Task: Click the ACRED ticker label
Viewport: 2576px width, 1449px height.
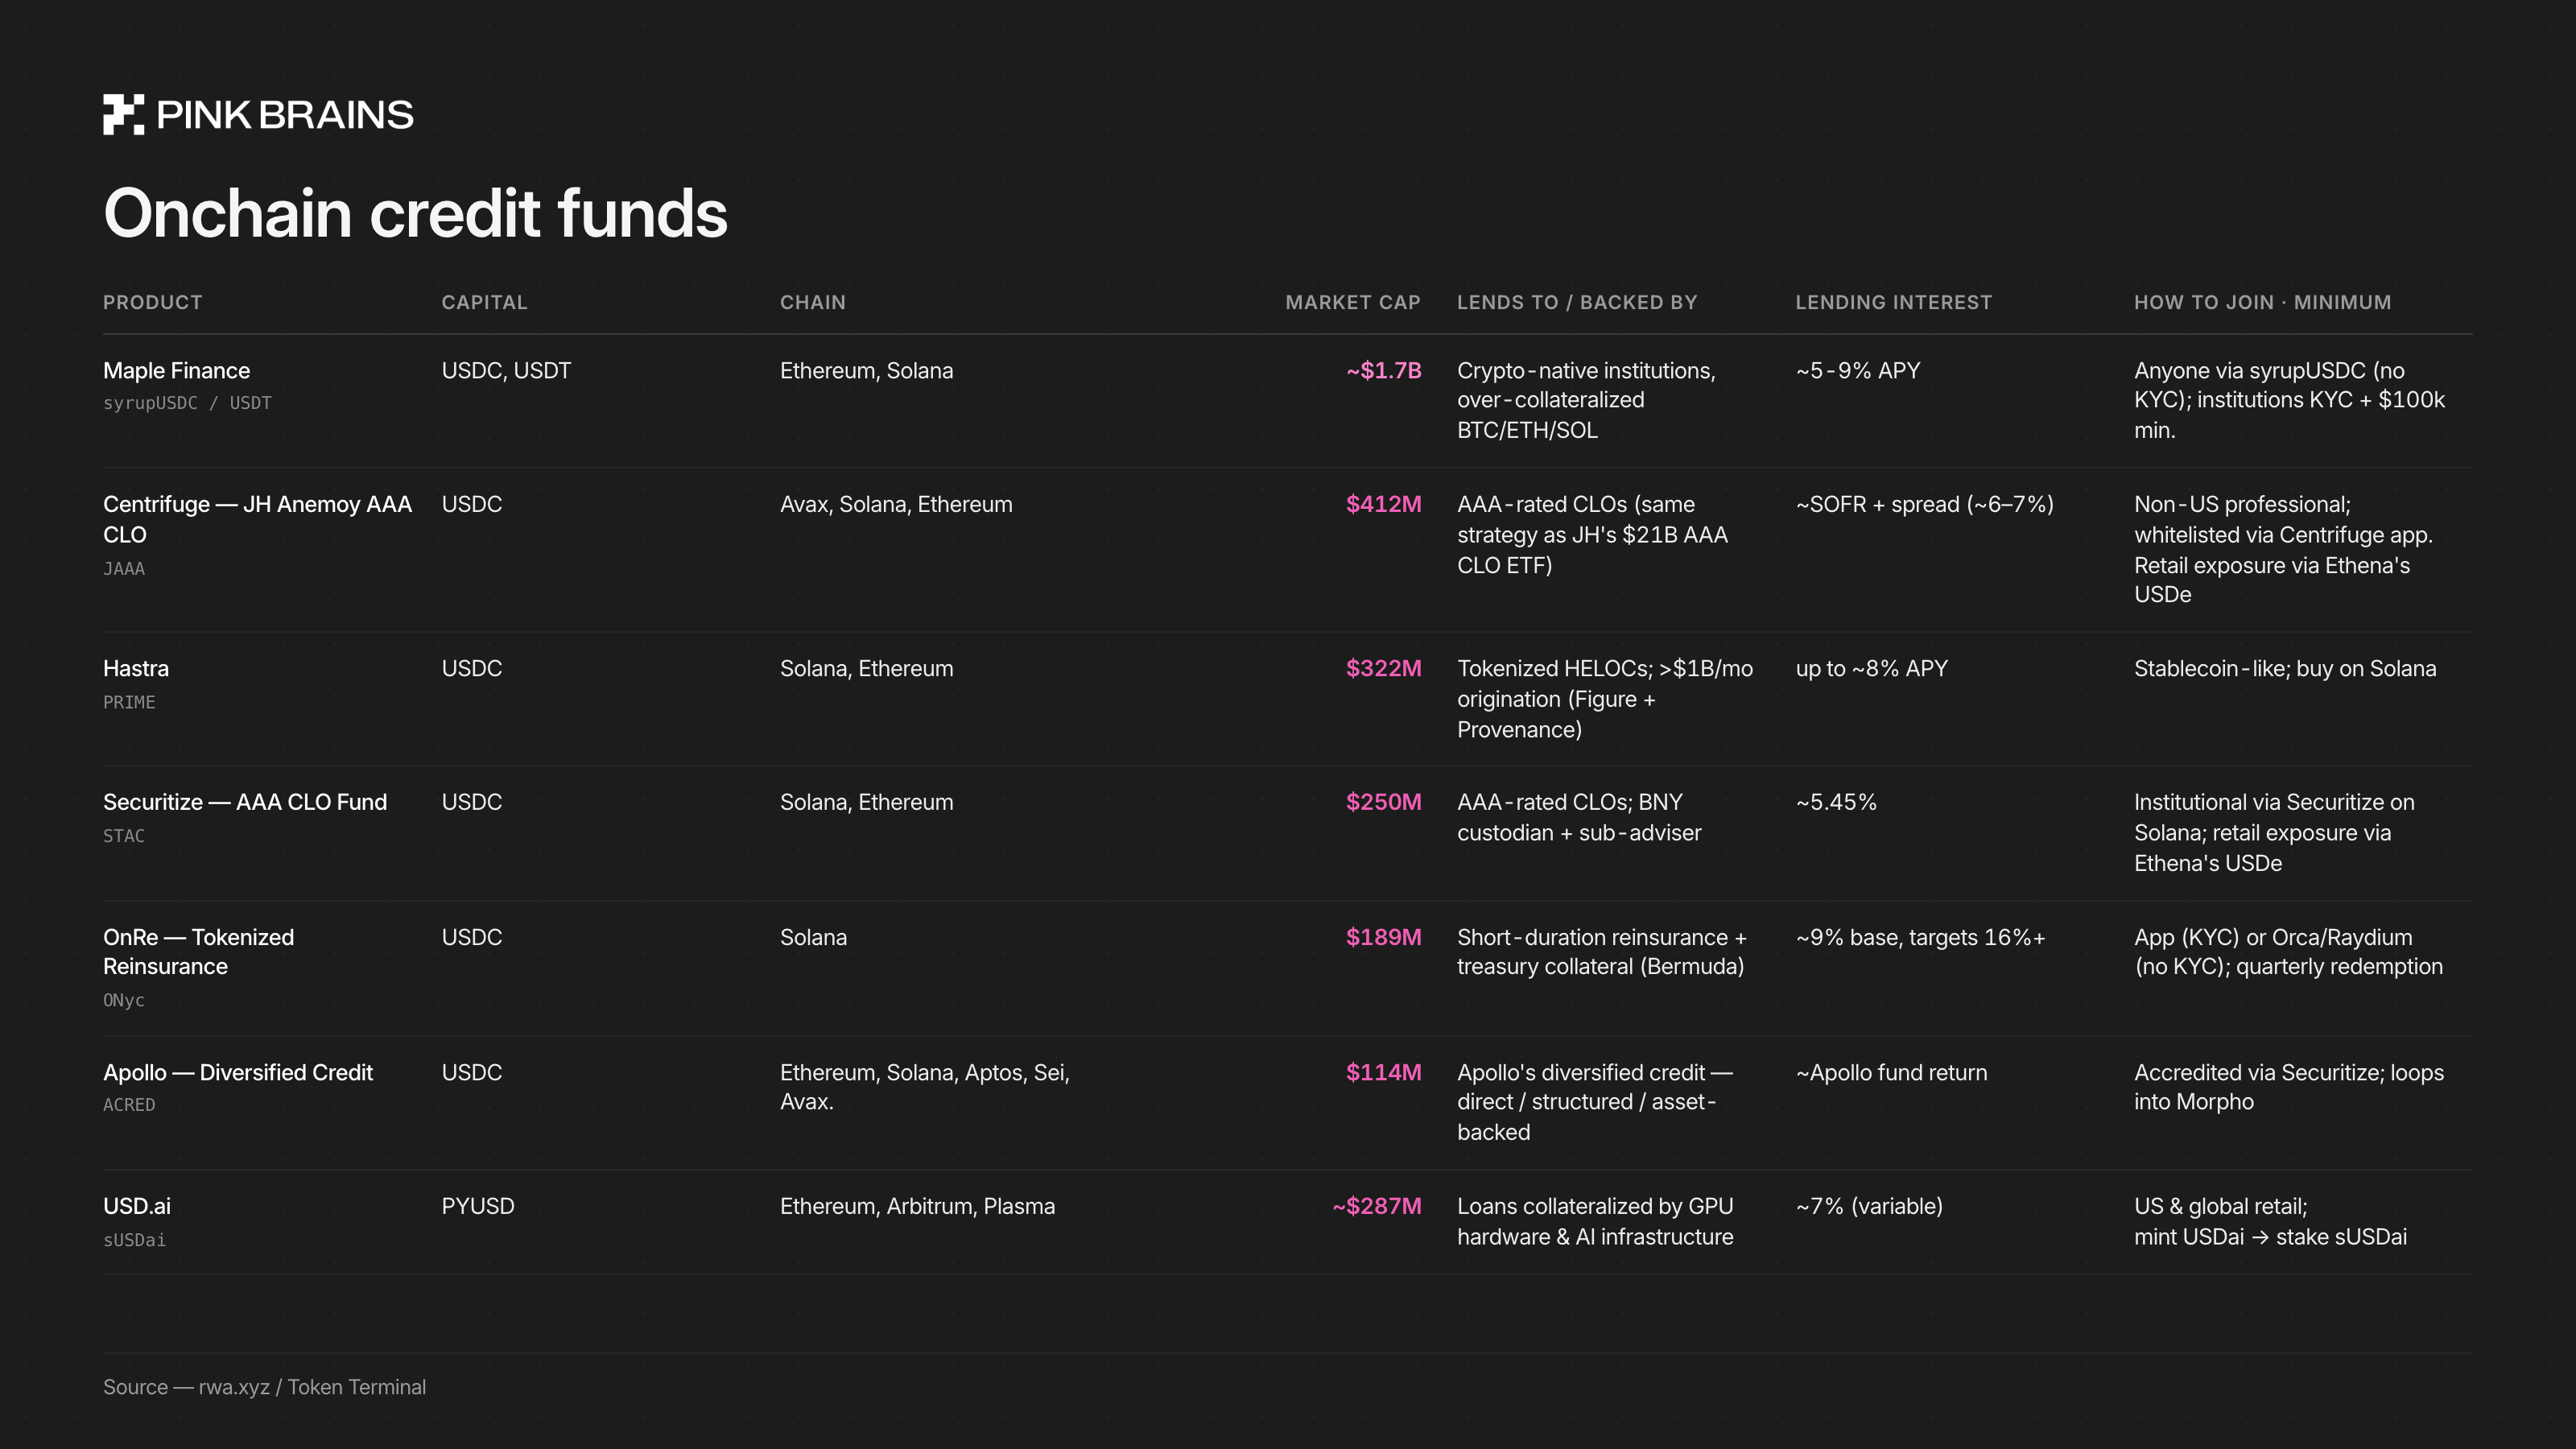Action: (129, 1105)
